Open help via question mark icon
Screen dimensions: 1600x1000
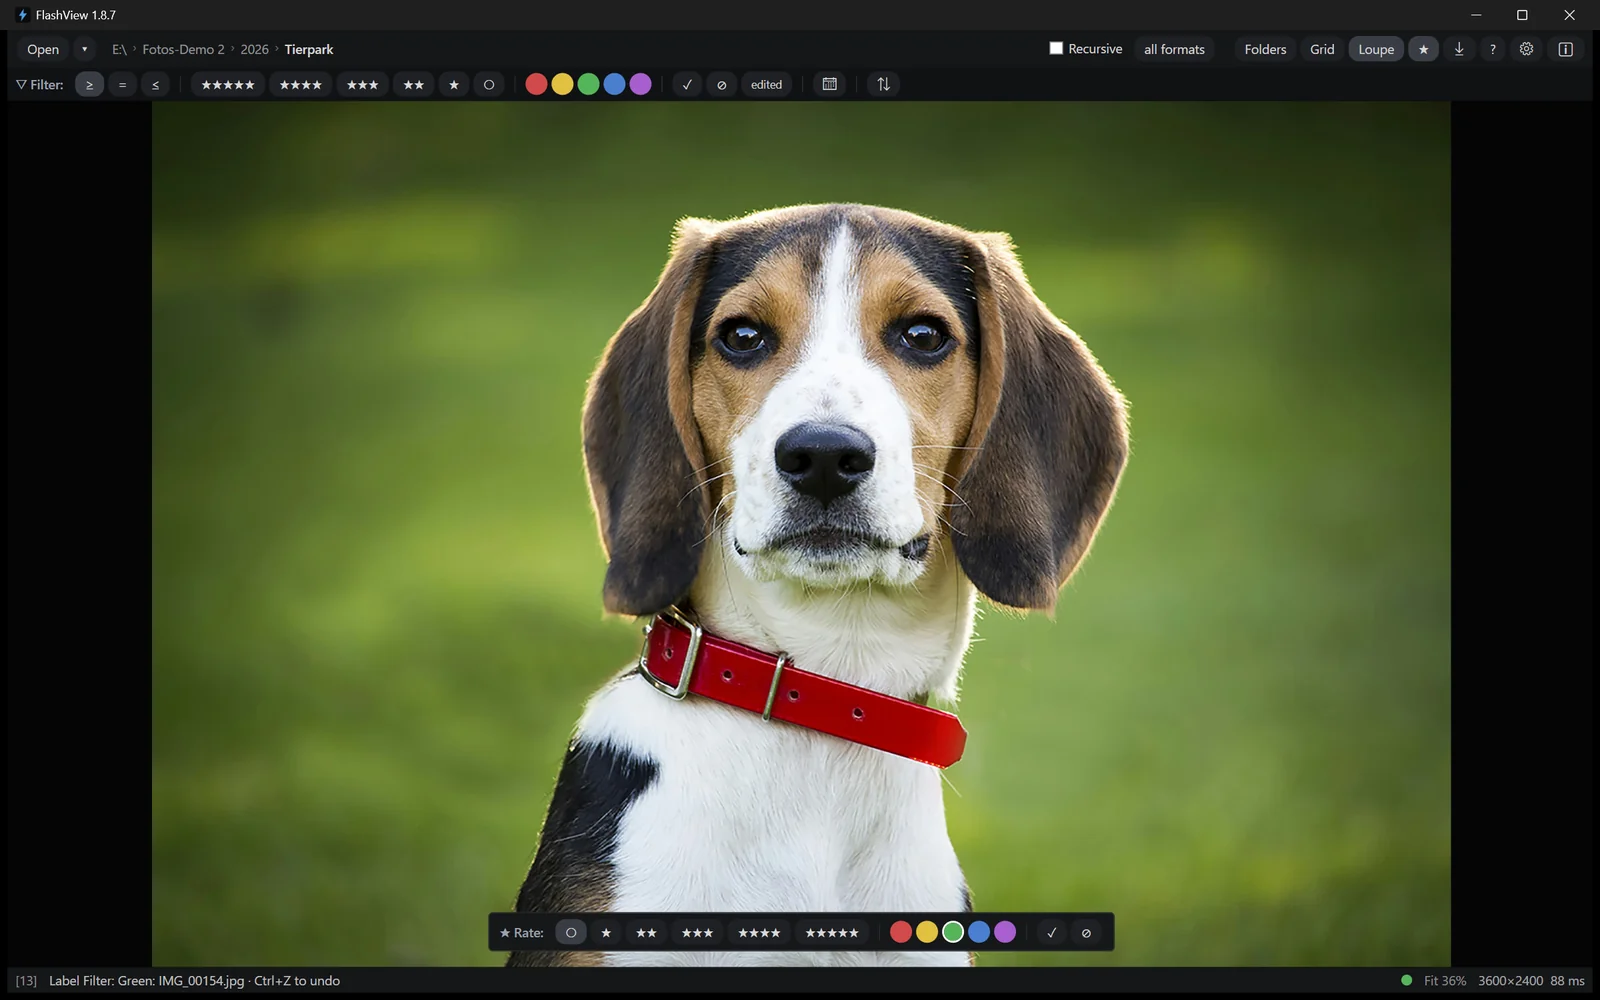pyautogui.click(x=1493, y=49)
